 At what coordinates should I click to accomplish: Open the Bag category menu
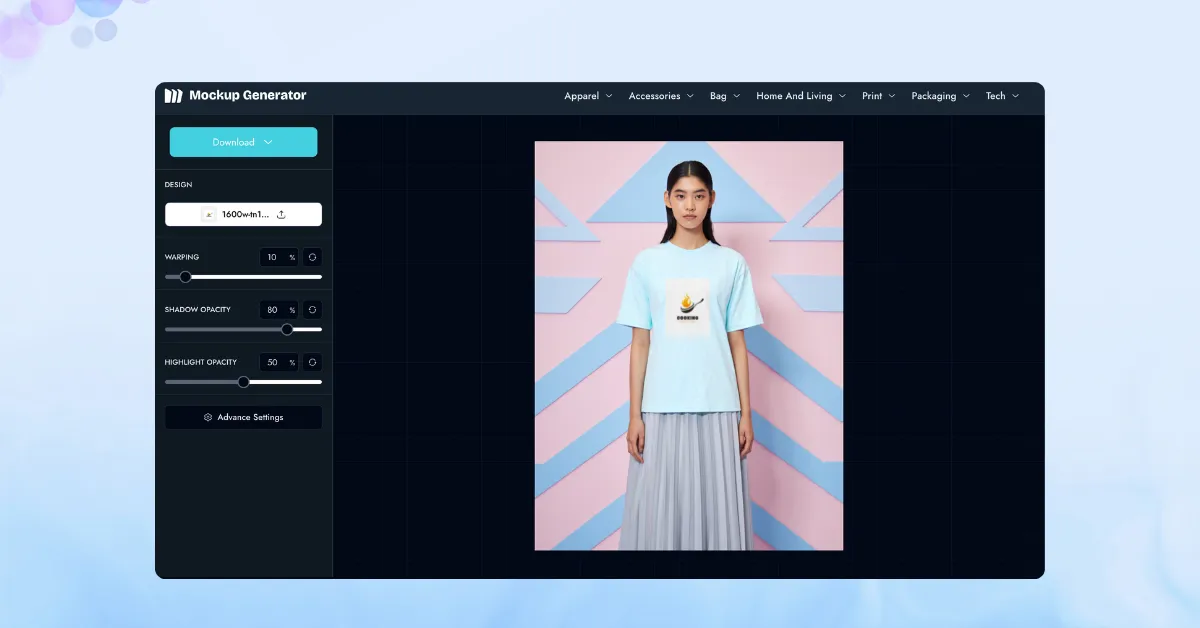(x=725, y=96)
